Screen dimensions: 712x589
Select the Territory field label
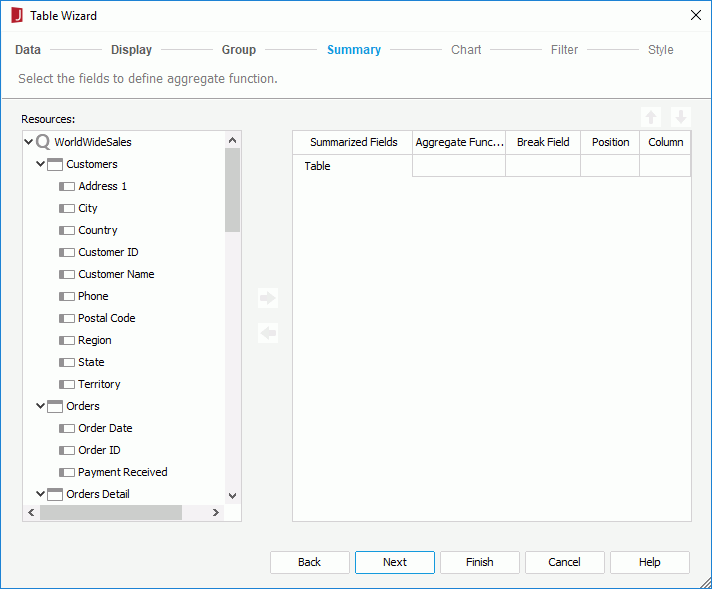coord(99,384)
